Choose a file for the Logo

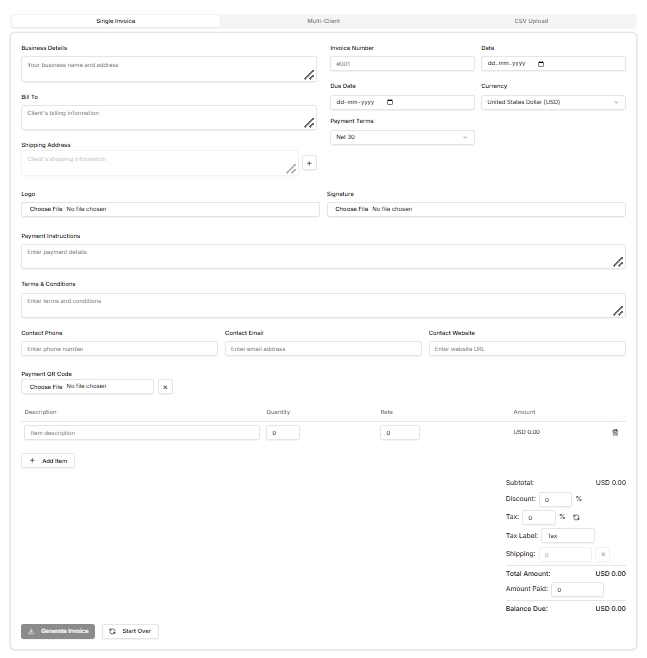(x=46, y=209)
